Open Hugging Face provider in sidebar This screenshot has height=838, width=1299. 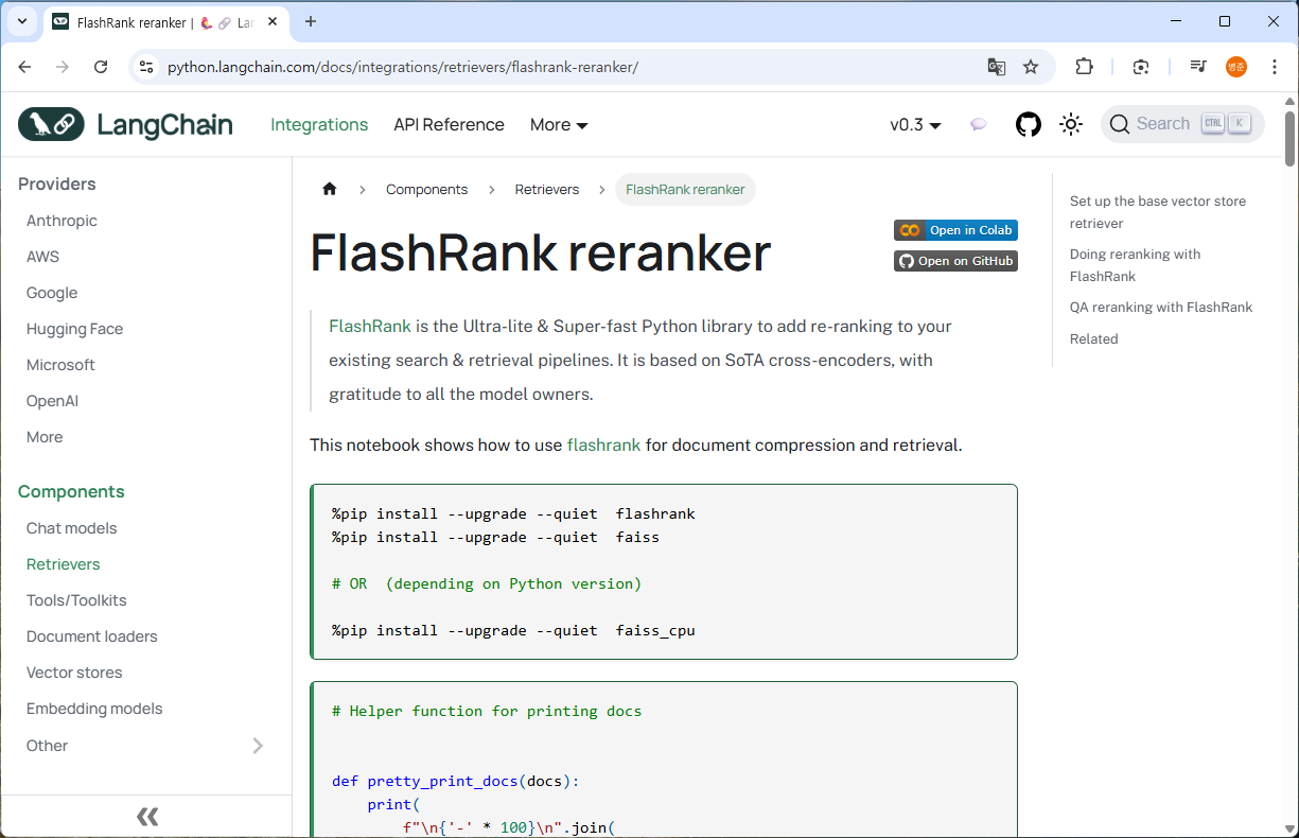(x=75, y=328)
